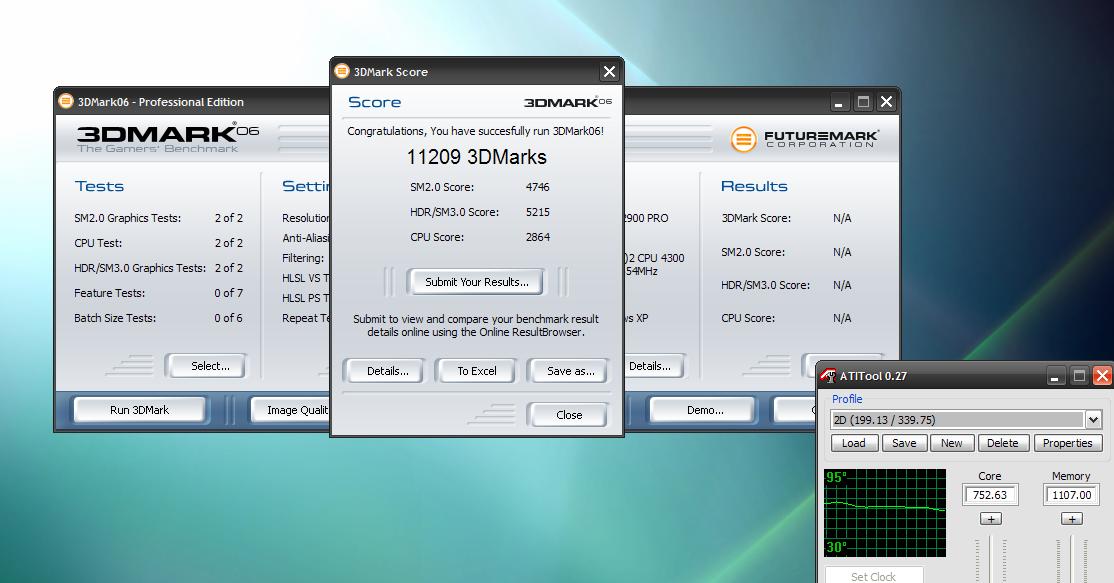Click Feature Tests 0 of 7 value
The image size is (1114, 583).
pyautogui.click(x=229, y=293)
